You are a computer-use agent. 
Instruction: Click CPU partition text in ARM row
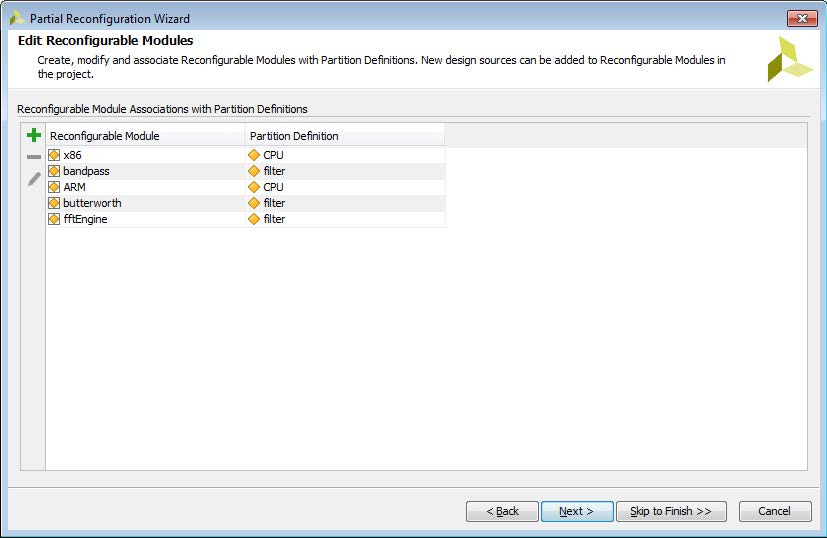click(273, 187)
